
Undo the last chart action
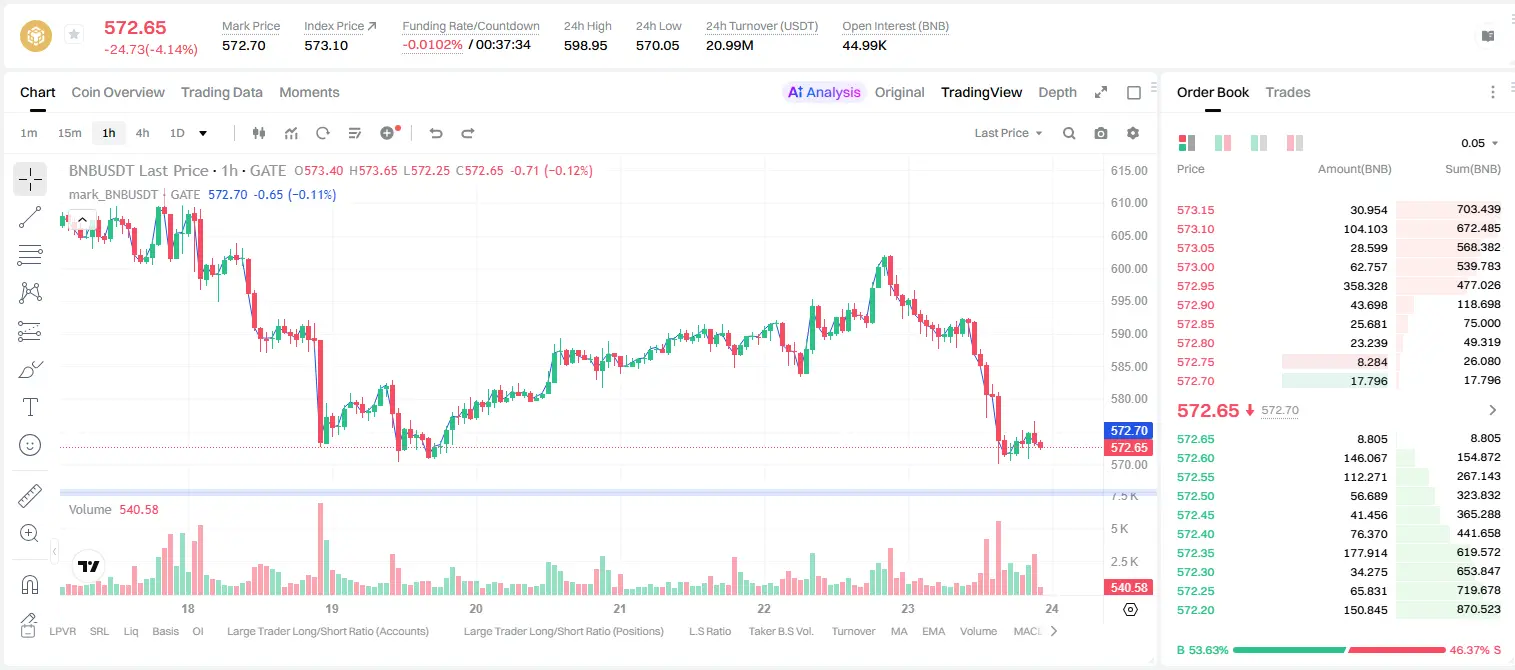click(x=436, y=133)
